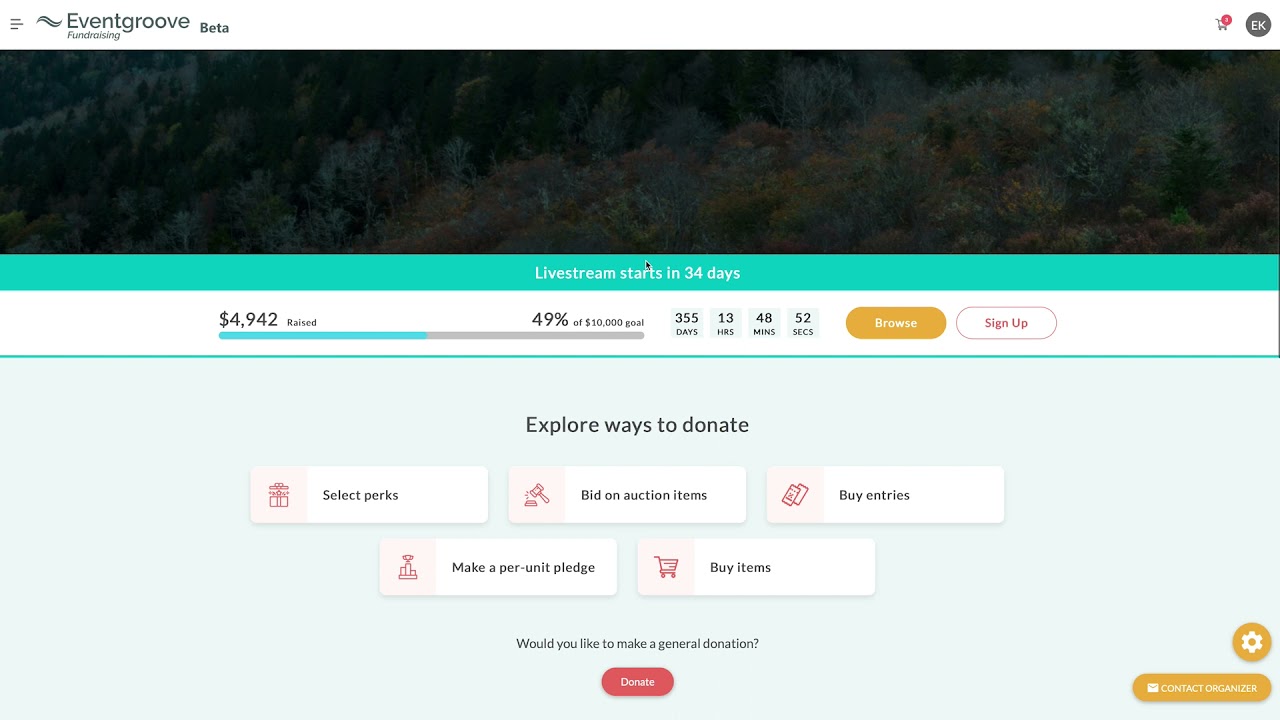Image resolution: width=1280 pixels, height=720 pixels.
Task: Click the "Explore ways to donate" heading
Action: (637, 425)
